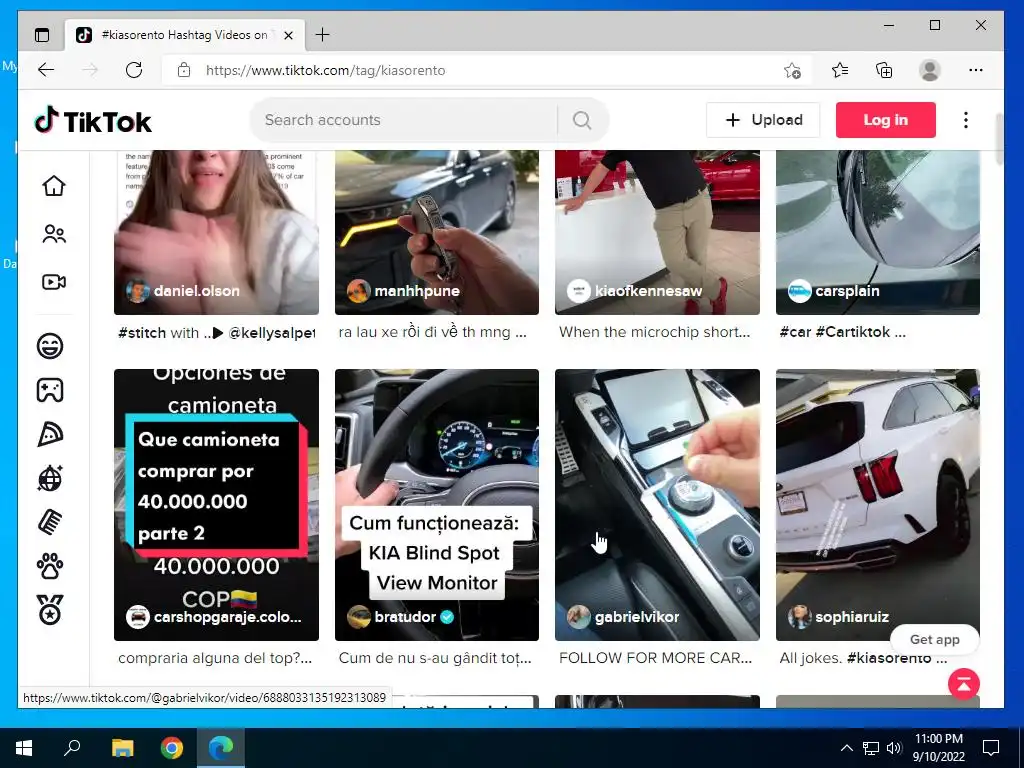Open the TikTok home feed icon

pyautogui.click(x=54, y=185)
